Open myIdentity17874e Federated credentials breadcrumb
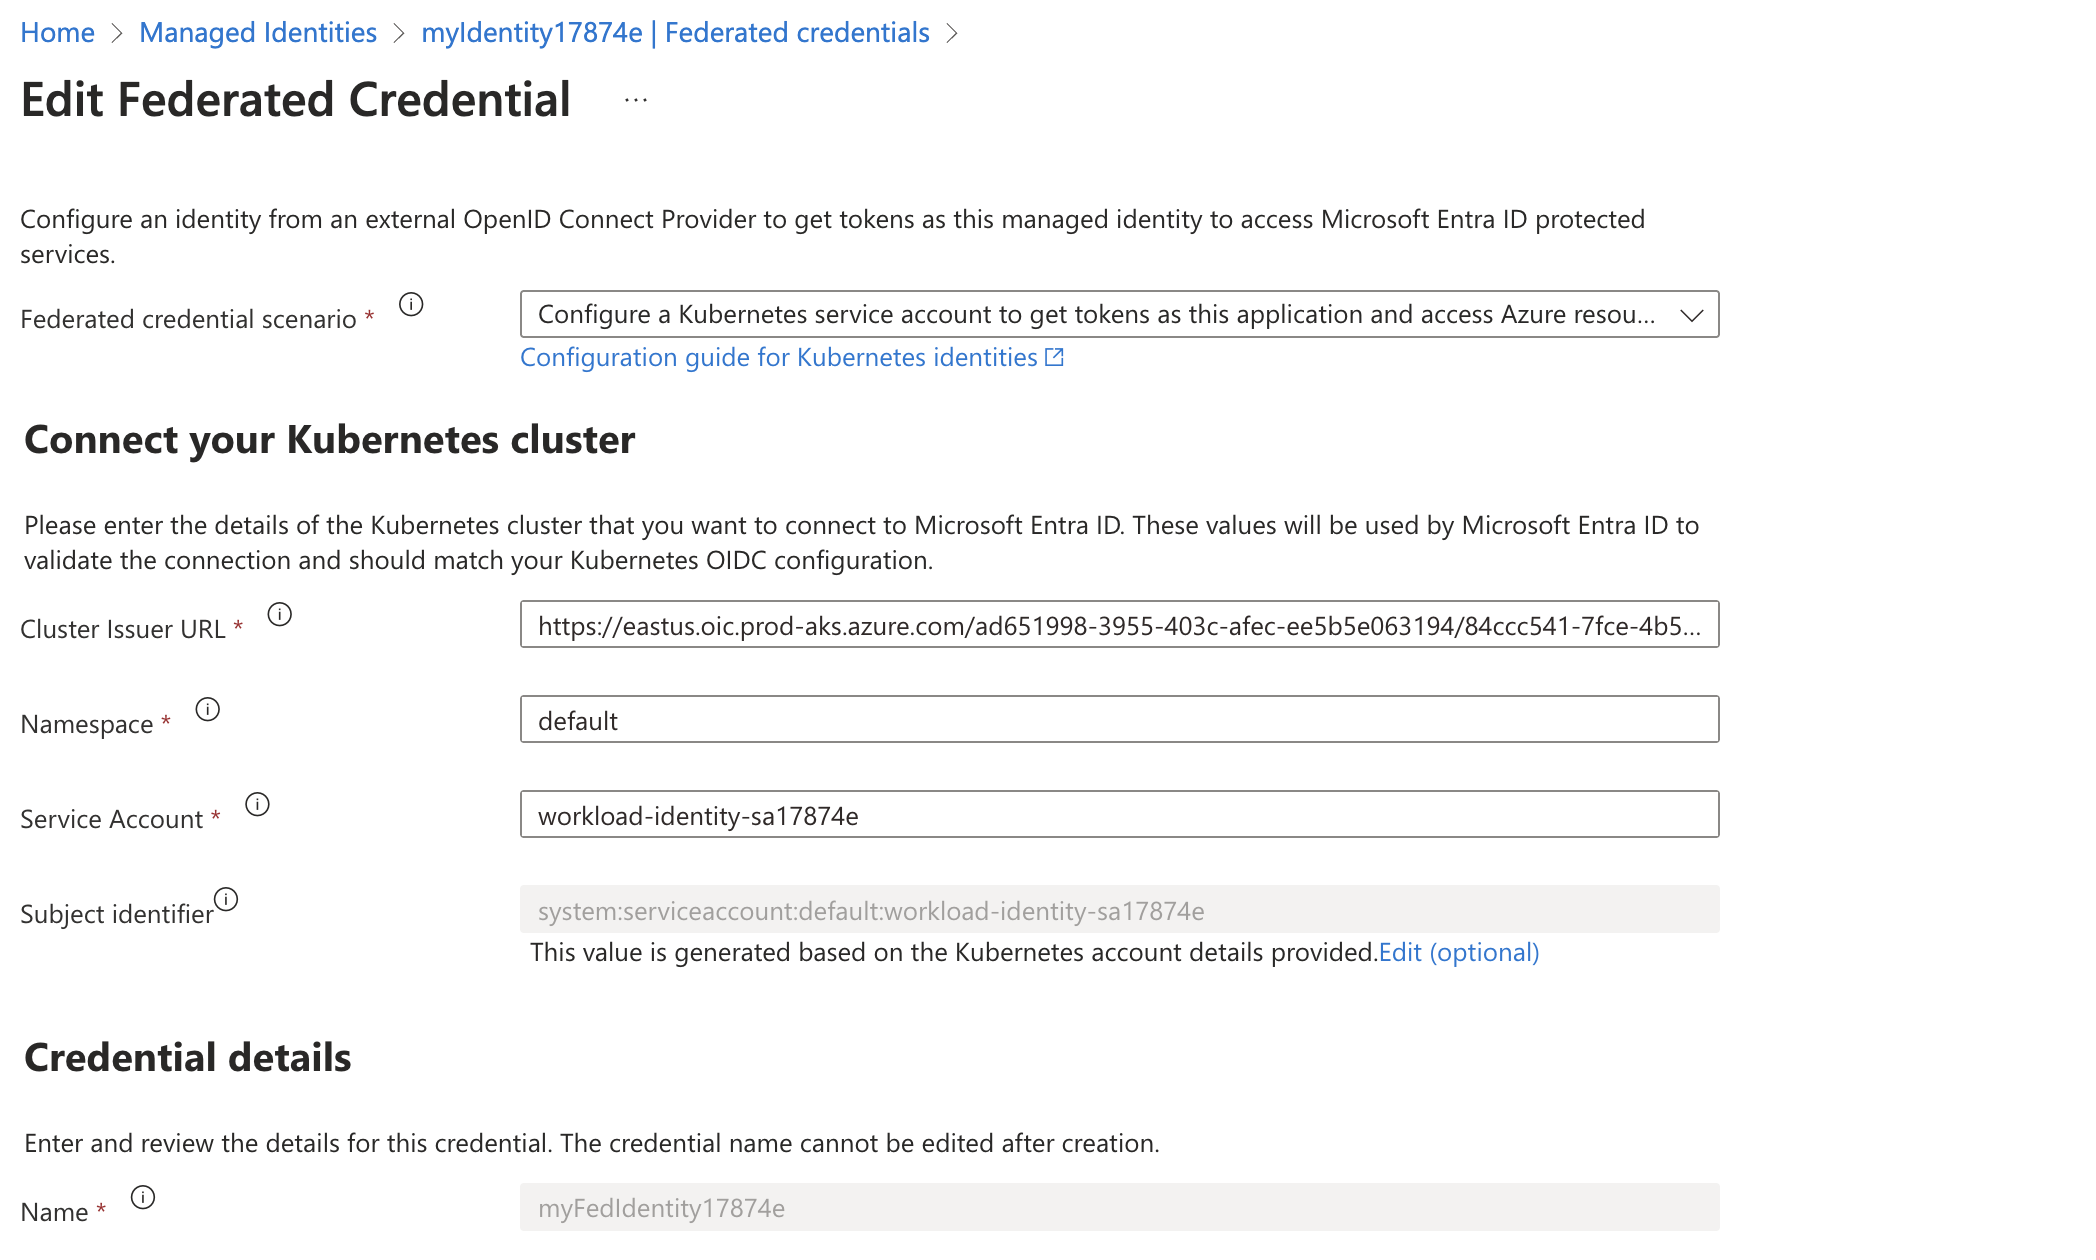Viewport: 2096px width, 1260px height. [x=675, y=33]
